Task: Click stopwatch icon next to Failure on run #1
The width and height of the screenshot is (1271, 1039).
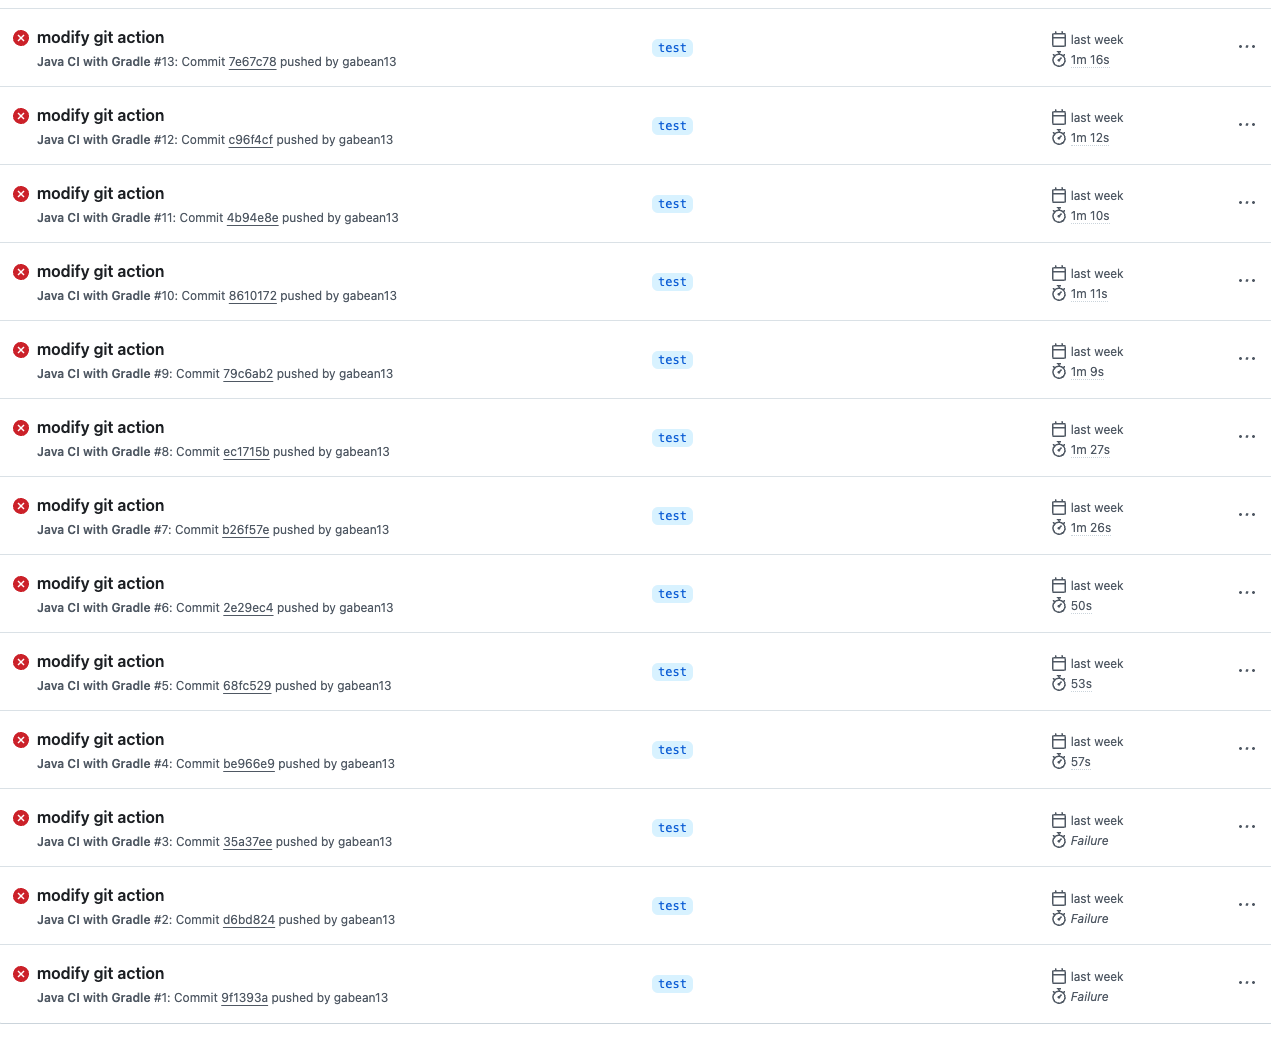Action: (1059, 997)
